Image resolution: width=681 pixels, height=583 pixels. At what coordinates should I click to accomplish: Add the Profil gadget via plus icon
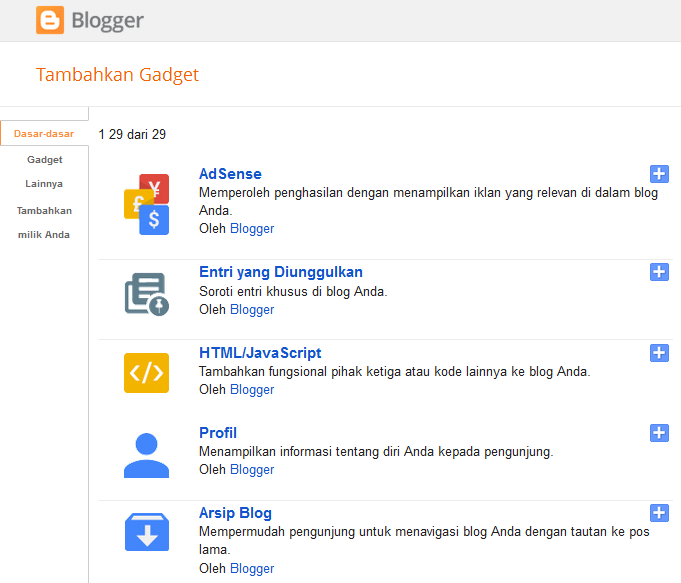(659, 433)
